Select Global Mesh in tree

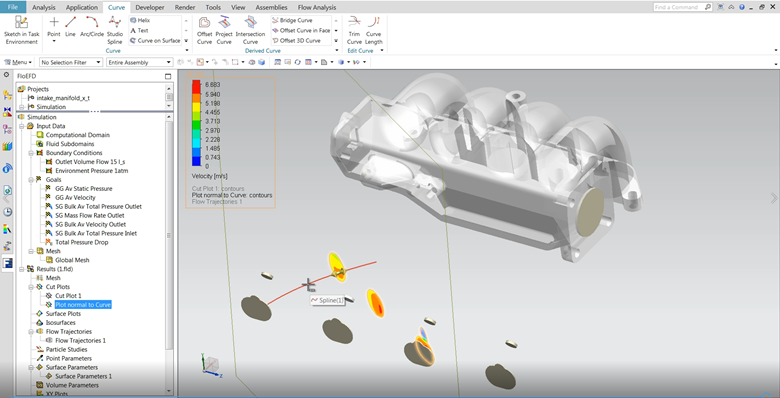pyautogui.click(x=72, y=260)
